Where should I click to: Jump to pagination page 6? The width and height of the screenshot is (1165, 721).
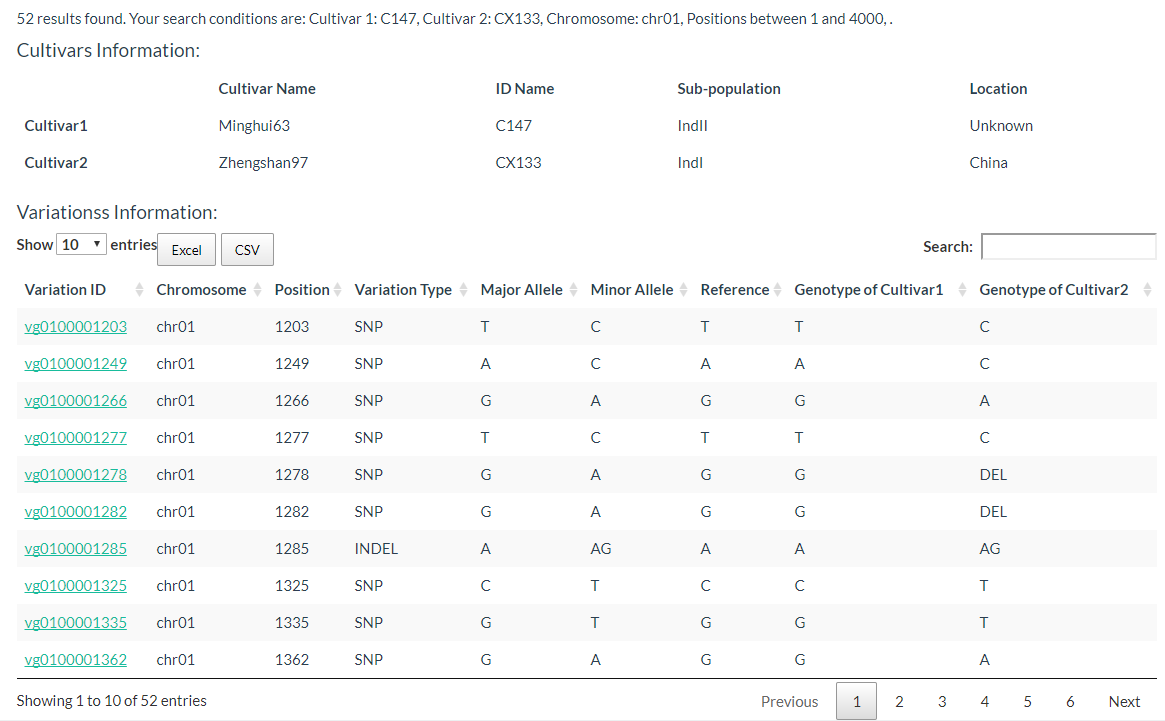(1070, 702)
